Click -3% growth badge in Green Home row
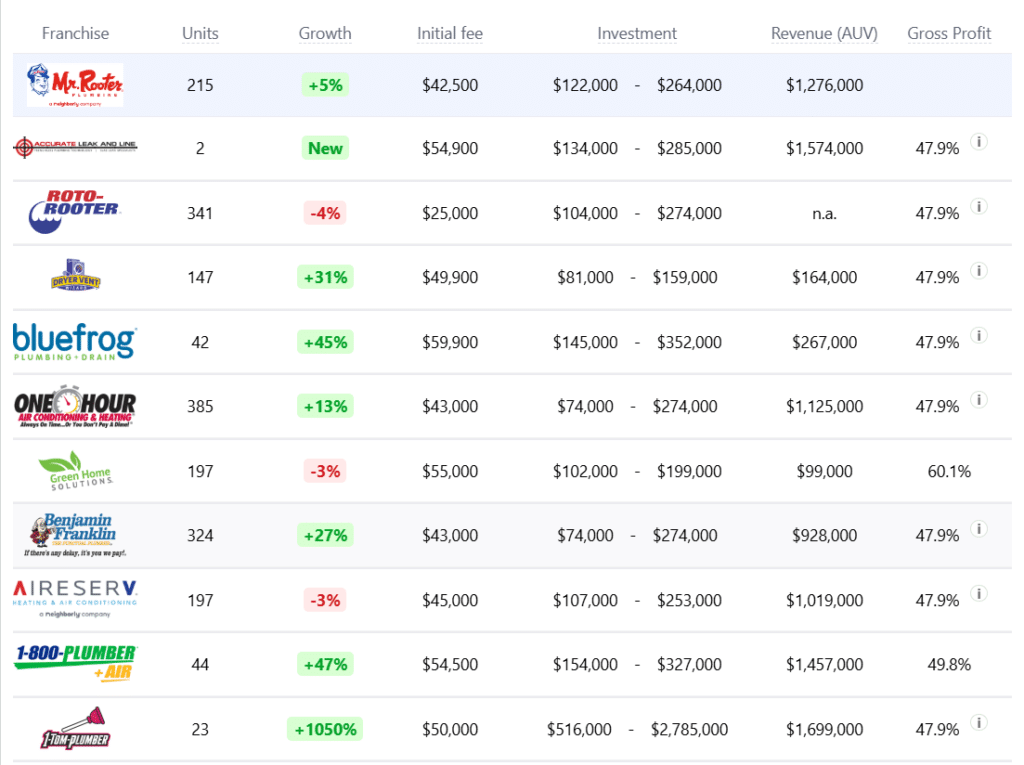 (x=325, y=471)
